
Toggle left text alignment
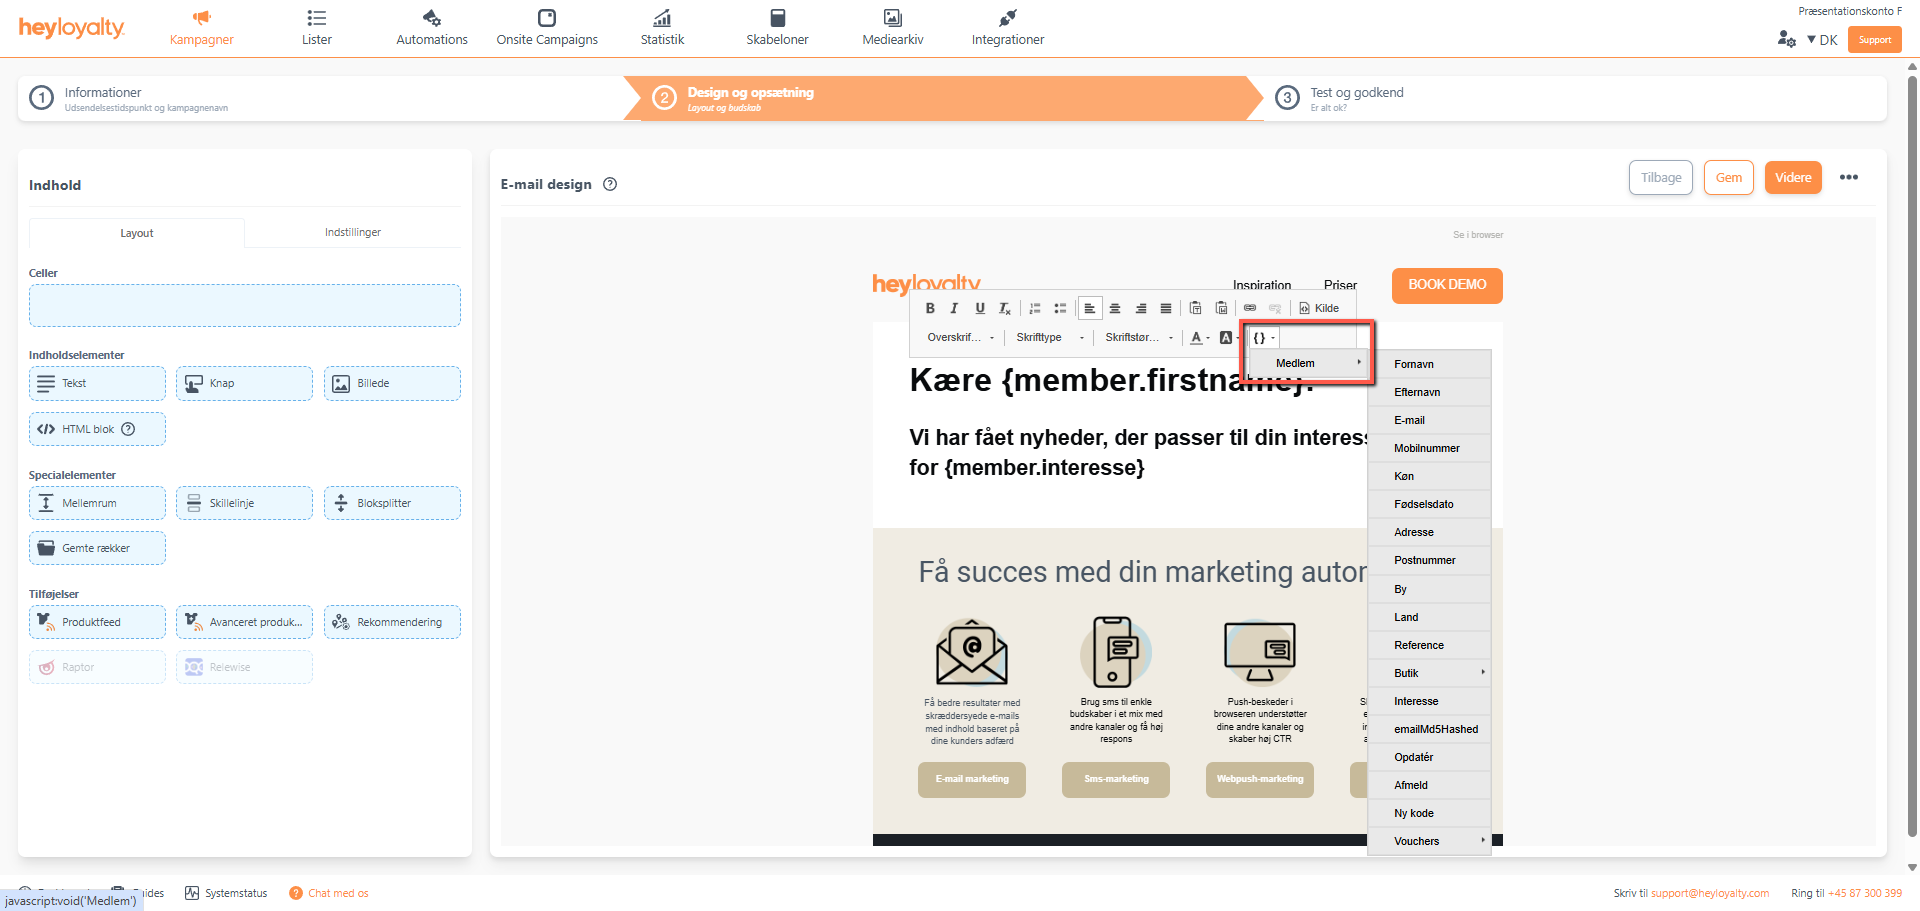click(x=1090, y=308)
